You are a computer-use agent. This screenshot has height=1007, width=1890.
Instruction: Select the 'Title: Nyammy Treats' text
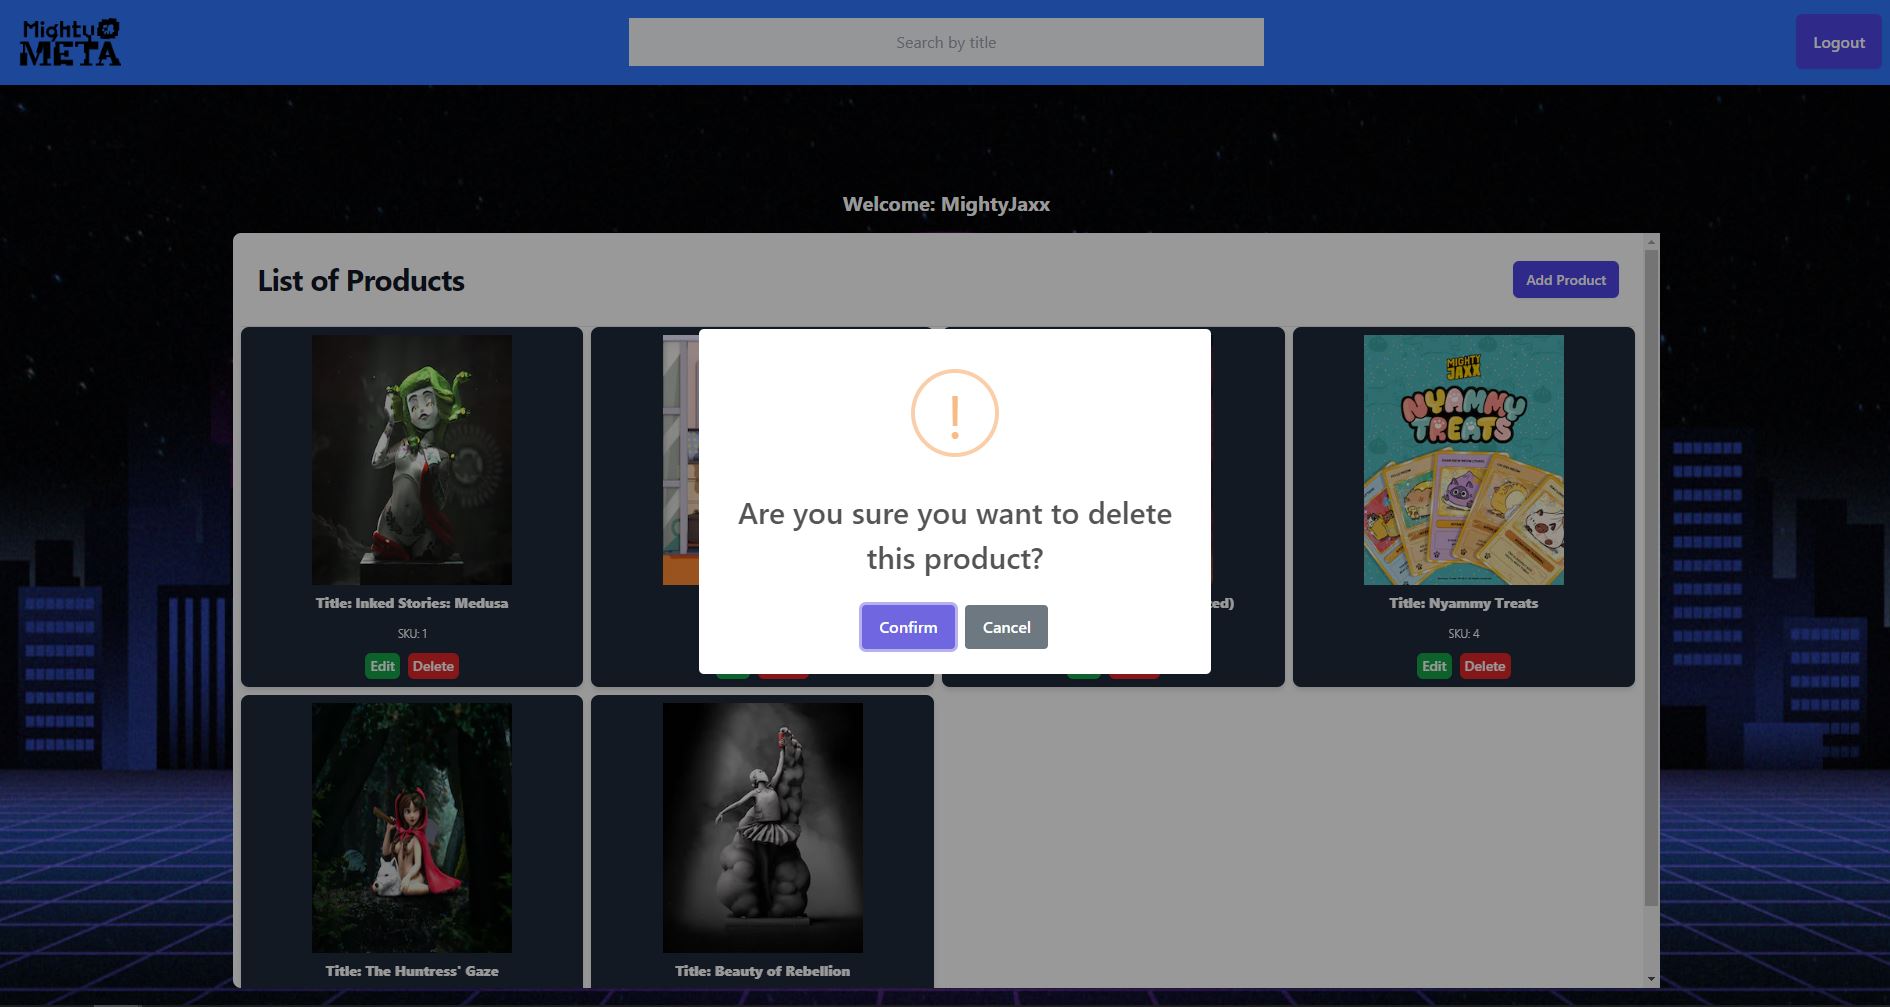pyautogui.click(x=1464, y=603)
